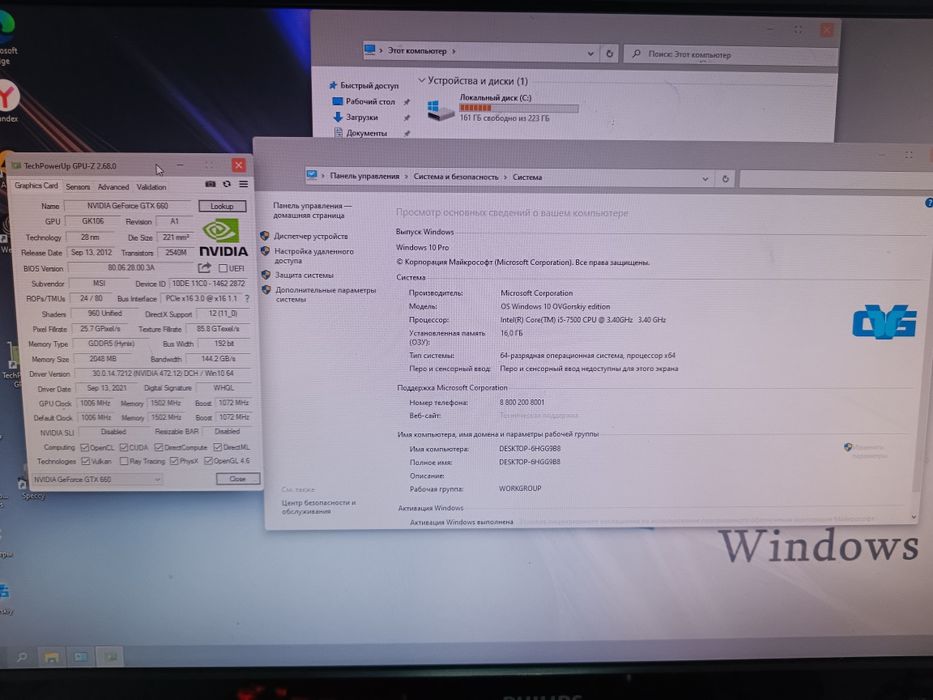The width and height of the screenshot is (933, 700).
Task: Open File Explorer from the taskbar
Action: (x=51, y=657)
